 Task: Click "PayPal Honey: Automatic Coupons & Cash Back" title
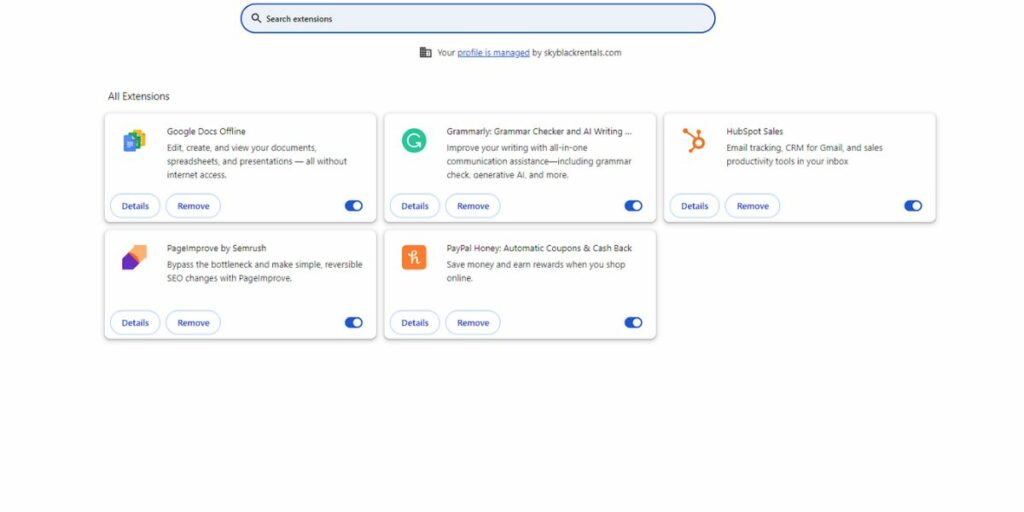coord(539,248)
